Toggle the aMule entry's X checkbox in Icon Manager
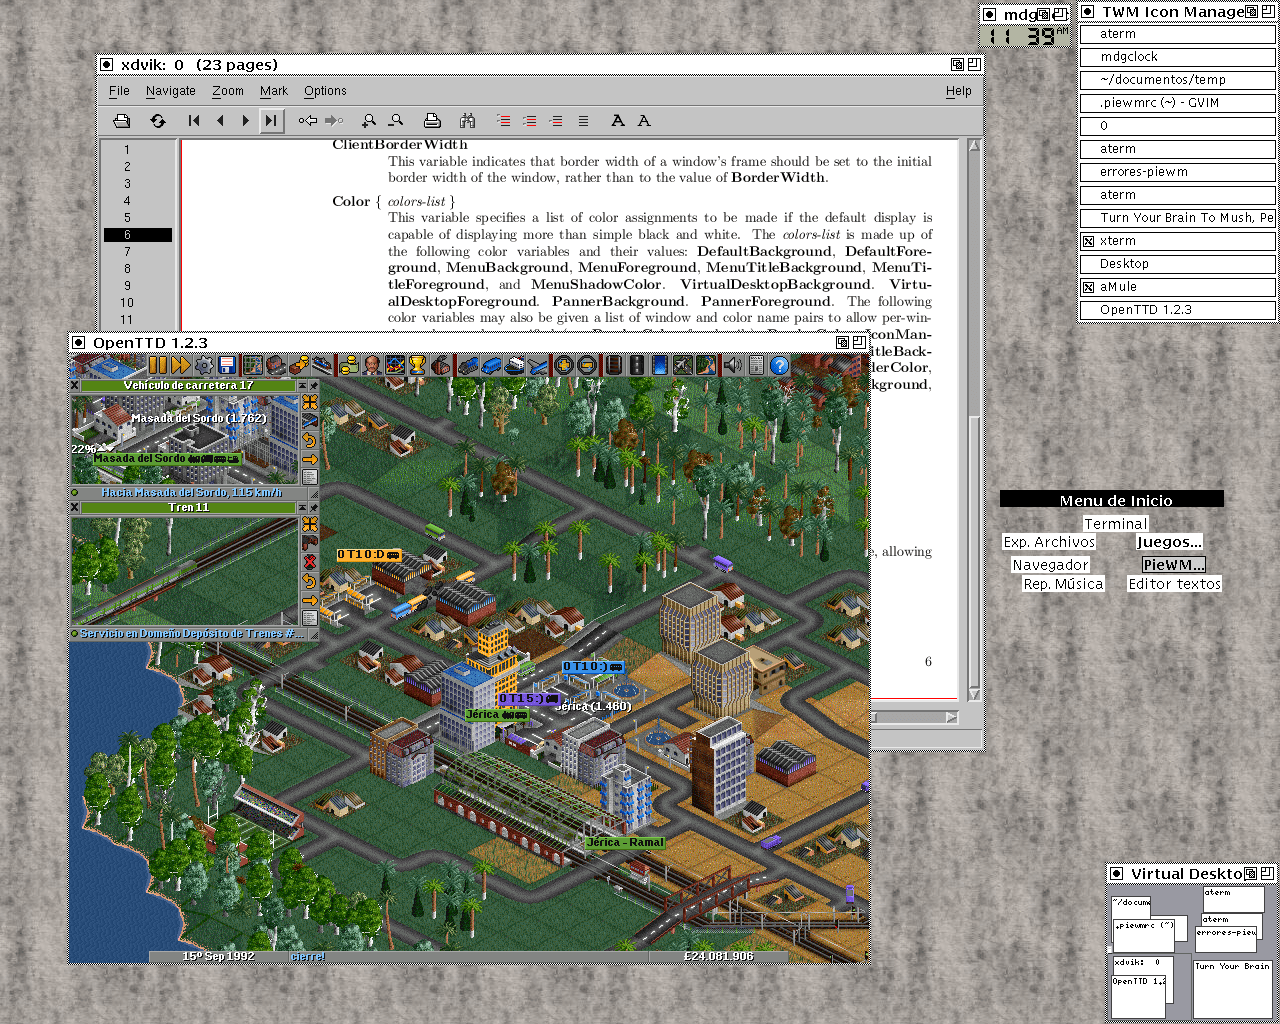The image size is (1280, 1024). coord(1088,287)
